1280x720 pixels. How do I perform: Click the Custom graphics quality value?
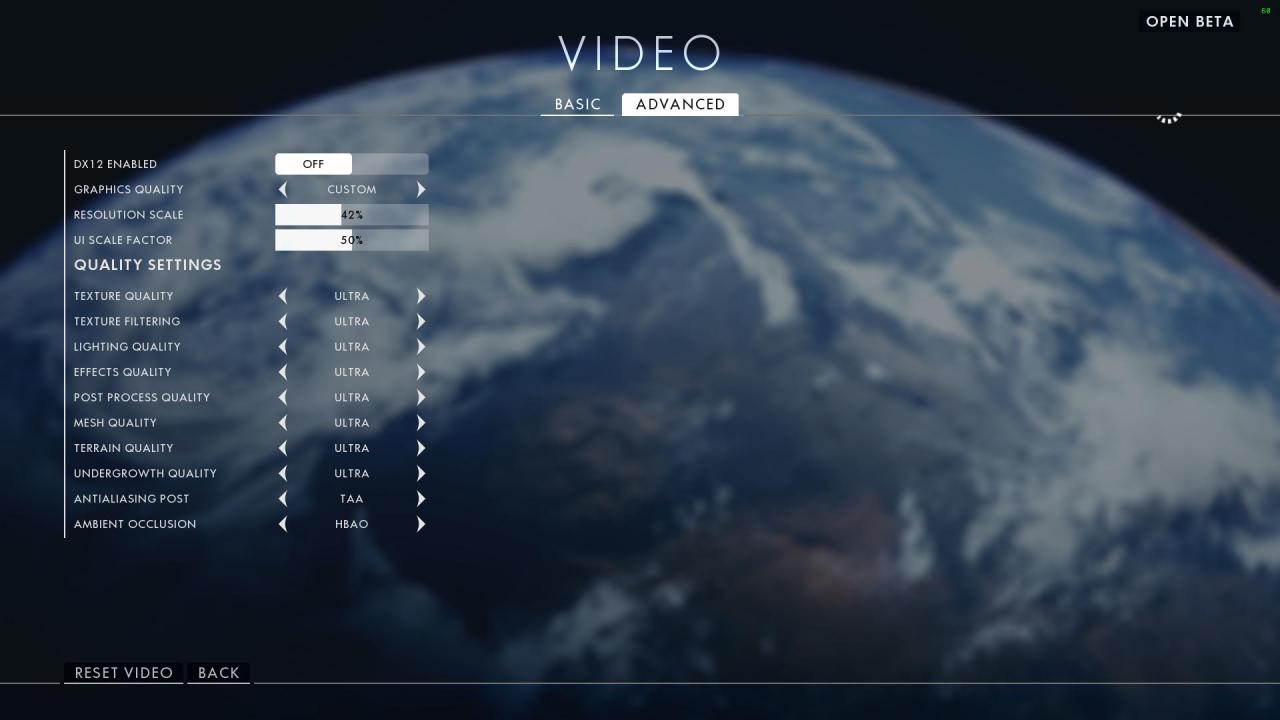[352, 189]
